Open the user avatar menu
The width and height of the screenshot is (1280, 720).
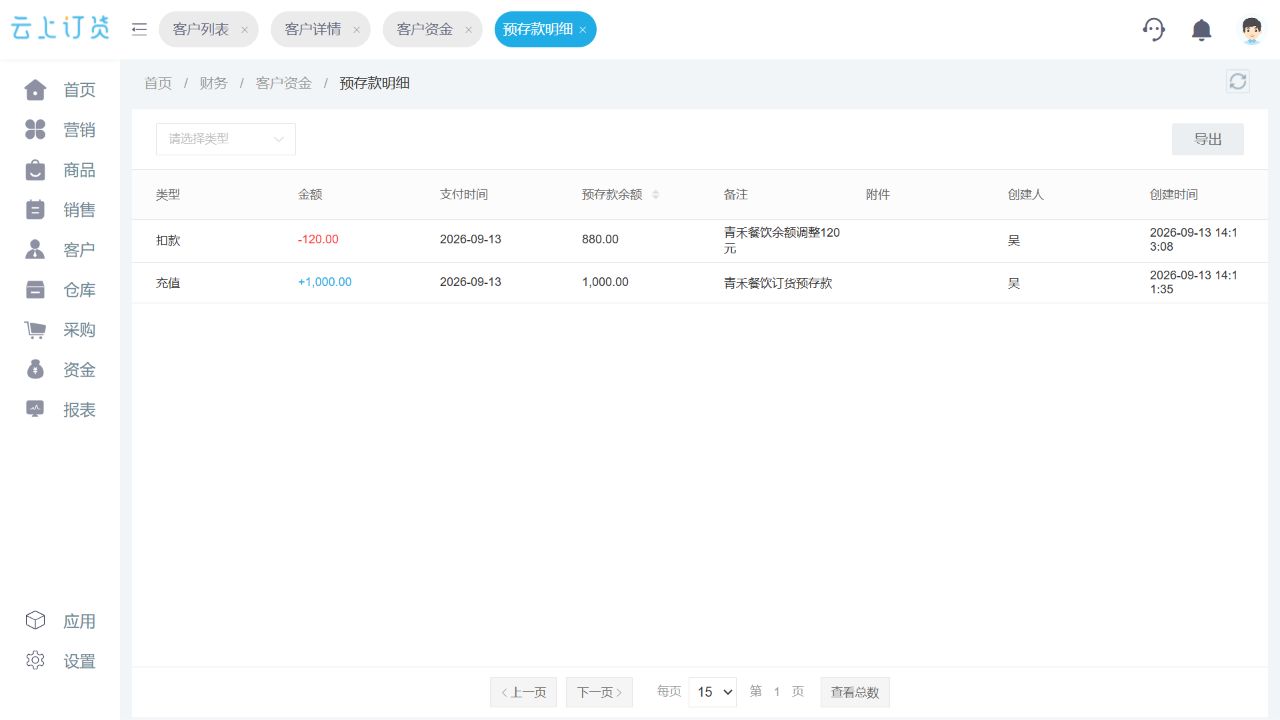click(1251, 30)
